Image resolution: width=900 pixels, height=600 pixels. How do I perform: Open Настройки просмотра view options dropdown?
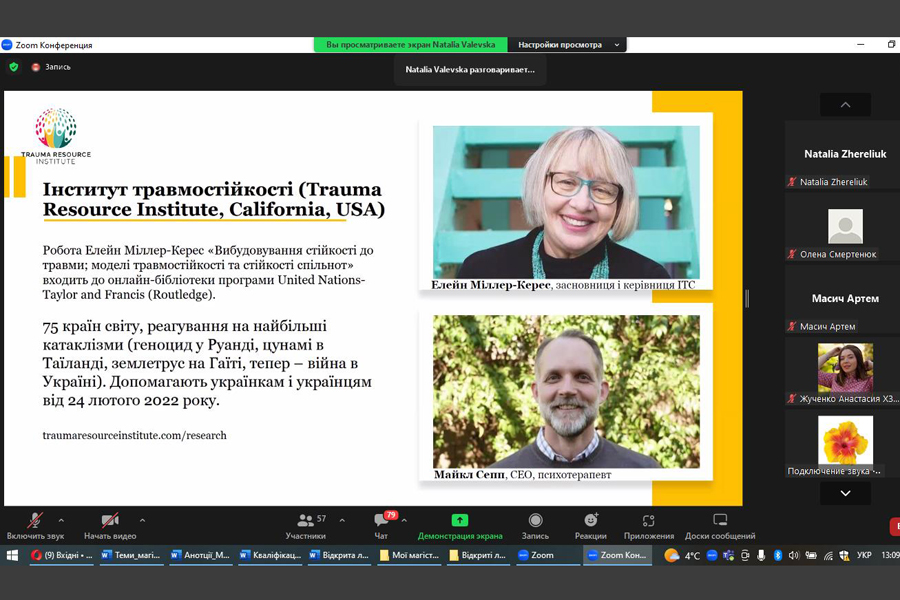point(568,45)
